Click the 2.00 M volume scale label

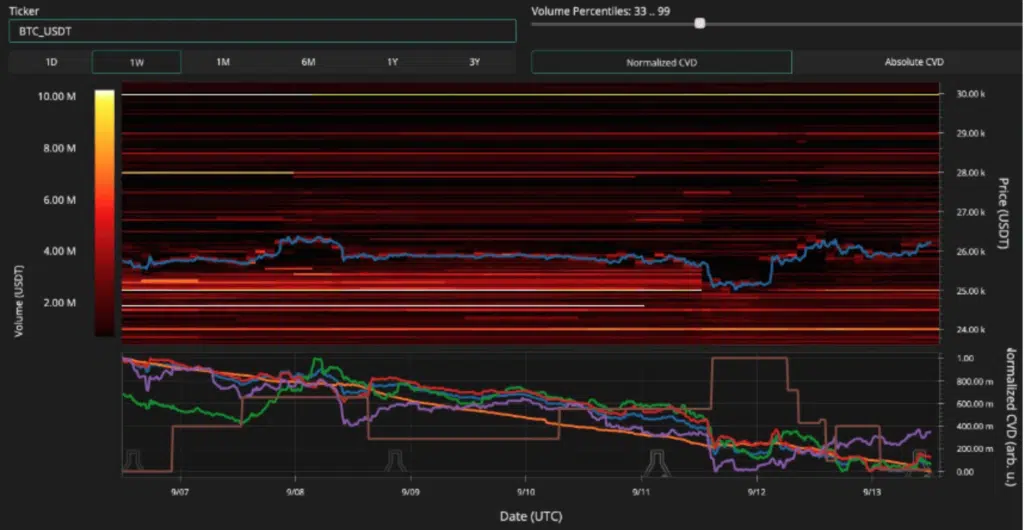59,303
